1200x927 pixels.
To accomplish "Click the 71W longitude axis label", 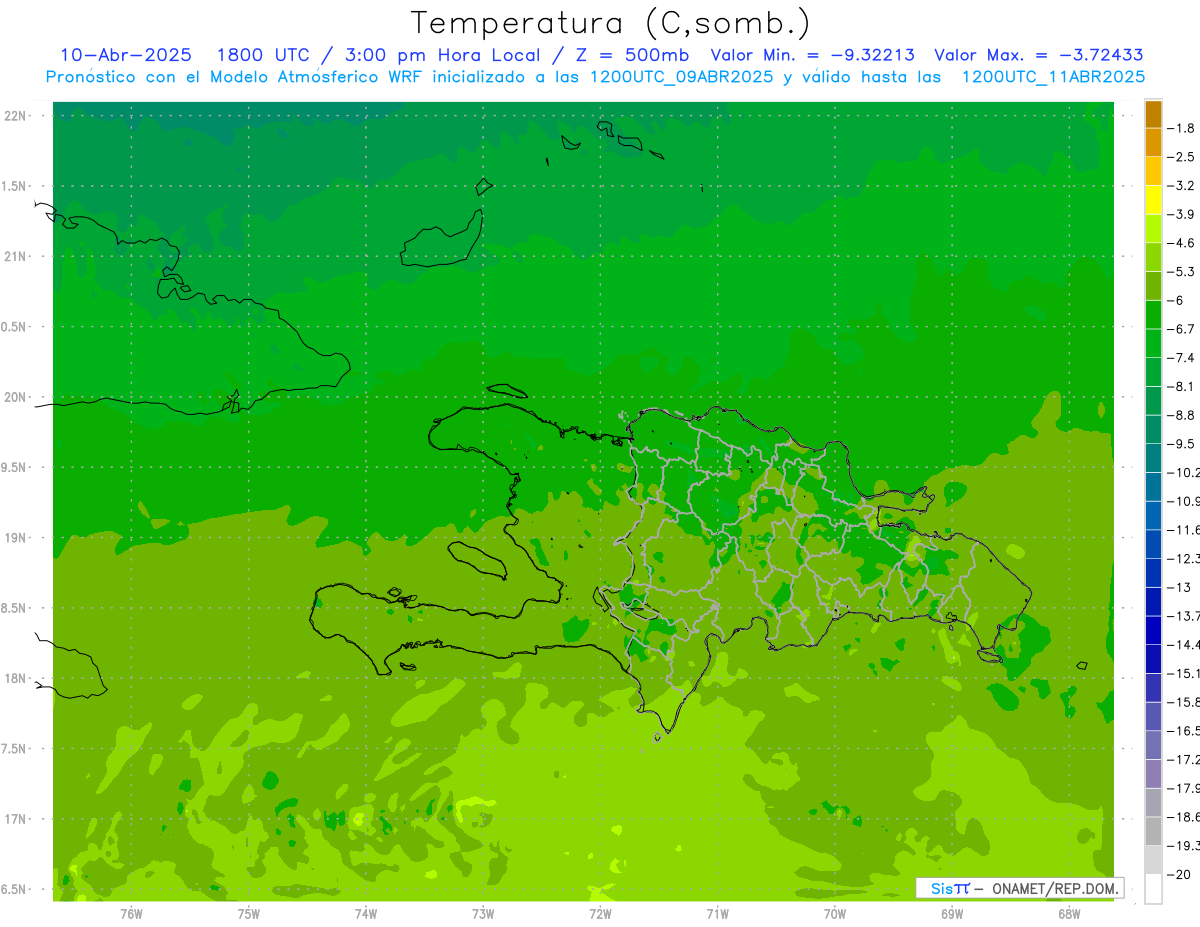I will (x=717, y=914).
